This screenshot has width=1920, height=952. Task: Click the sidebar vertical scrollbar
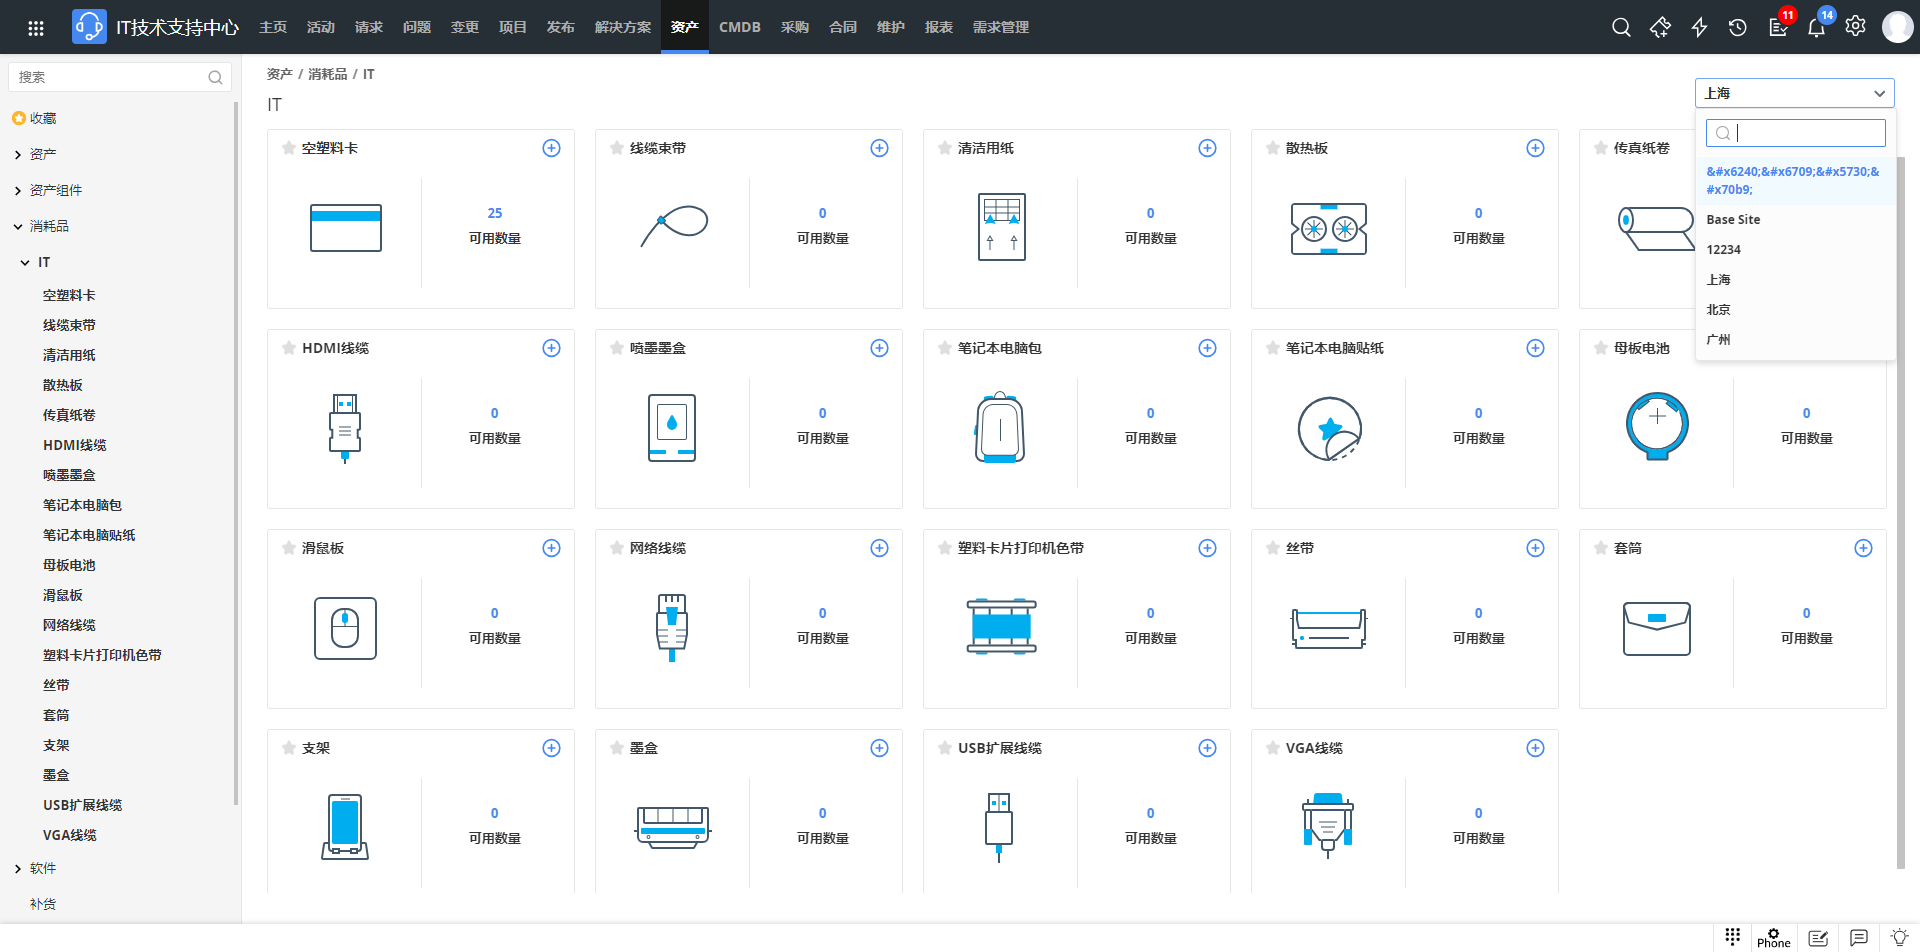pyautogui.click(x=236, y=452)
